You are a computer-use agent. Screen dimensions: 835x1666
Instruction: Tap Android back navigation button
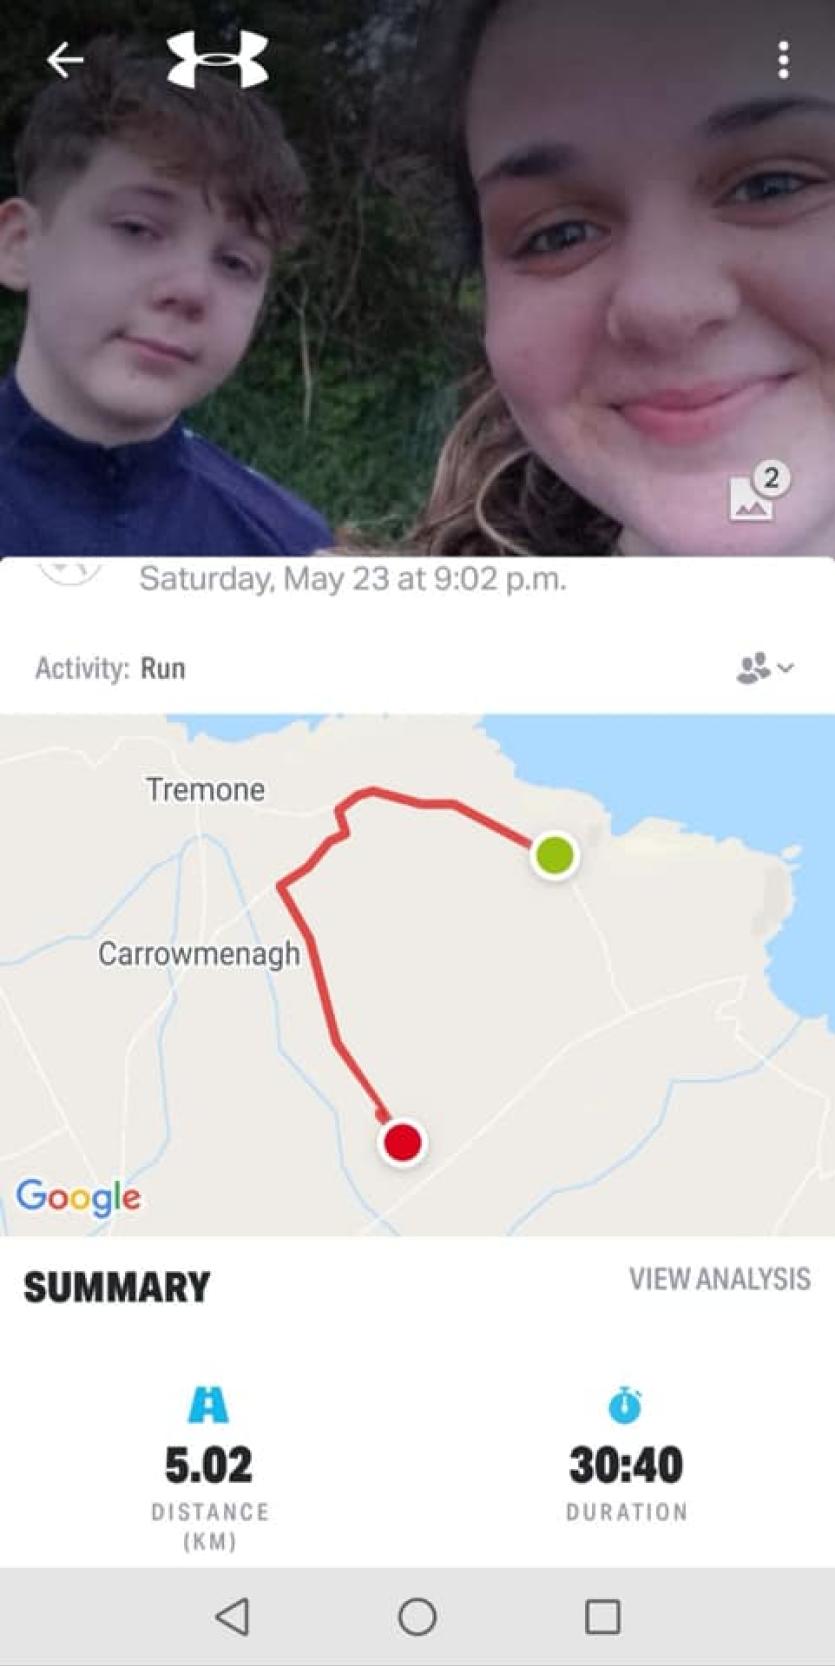(x=232, y=1616)
